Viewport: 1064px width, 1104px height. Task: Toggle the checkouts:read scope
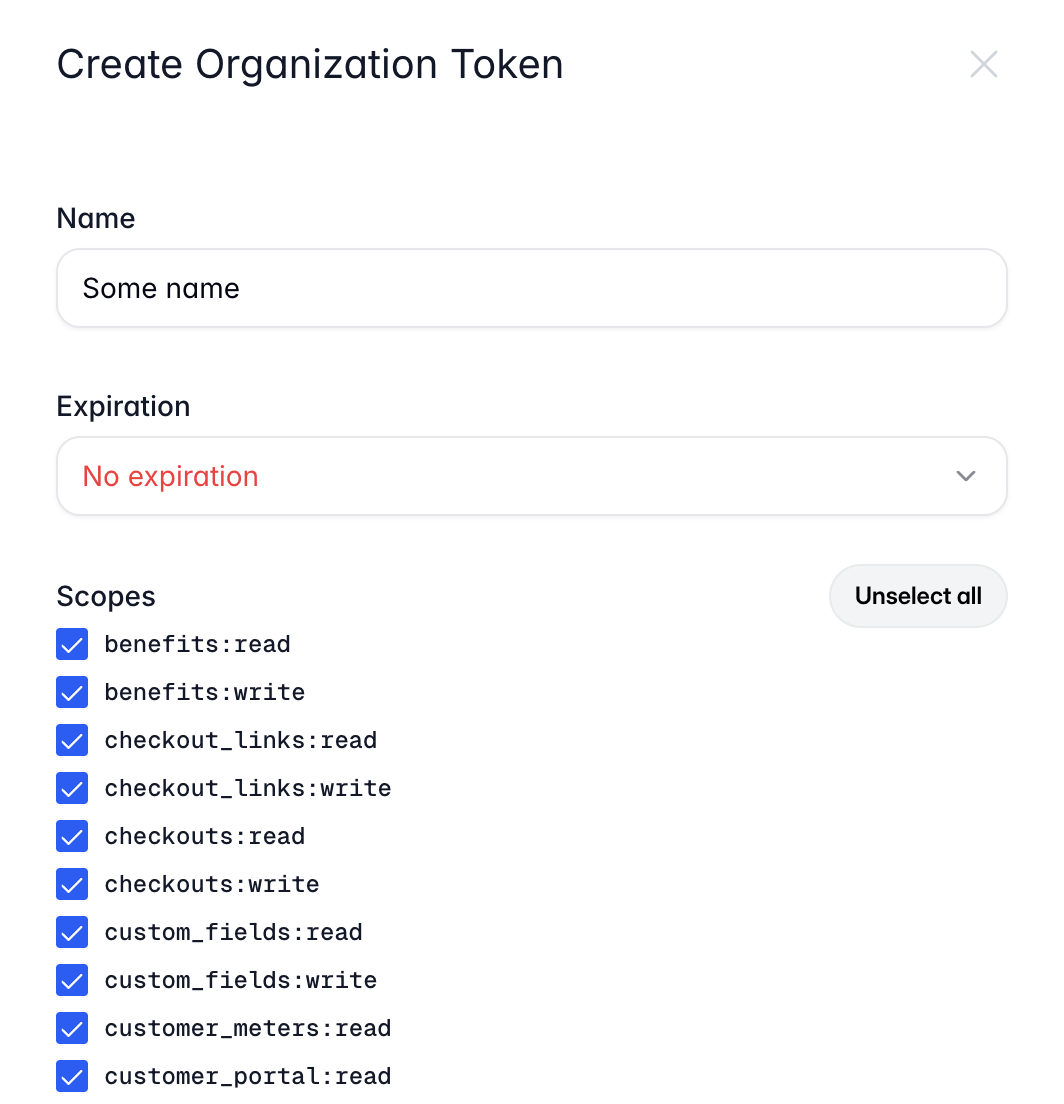coord(72,836)
